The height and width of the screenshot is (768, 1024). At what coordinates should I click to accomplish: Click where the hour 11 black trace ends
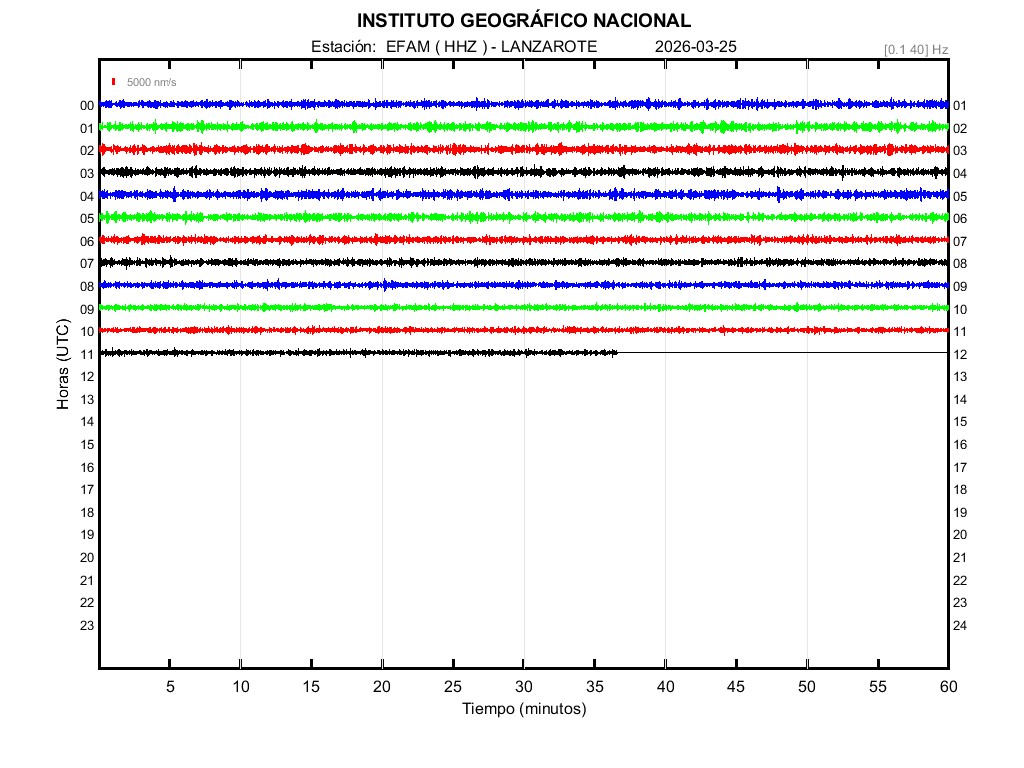[x=617, y=352]
